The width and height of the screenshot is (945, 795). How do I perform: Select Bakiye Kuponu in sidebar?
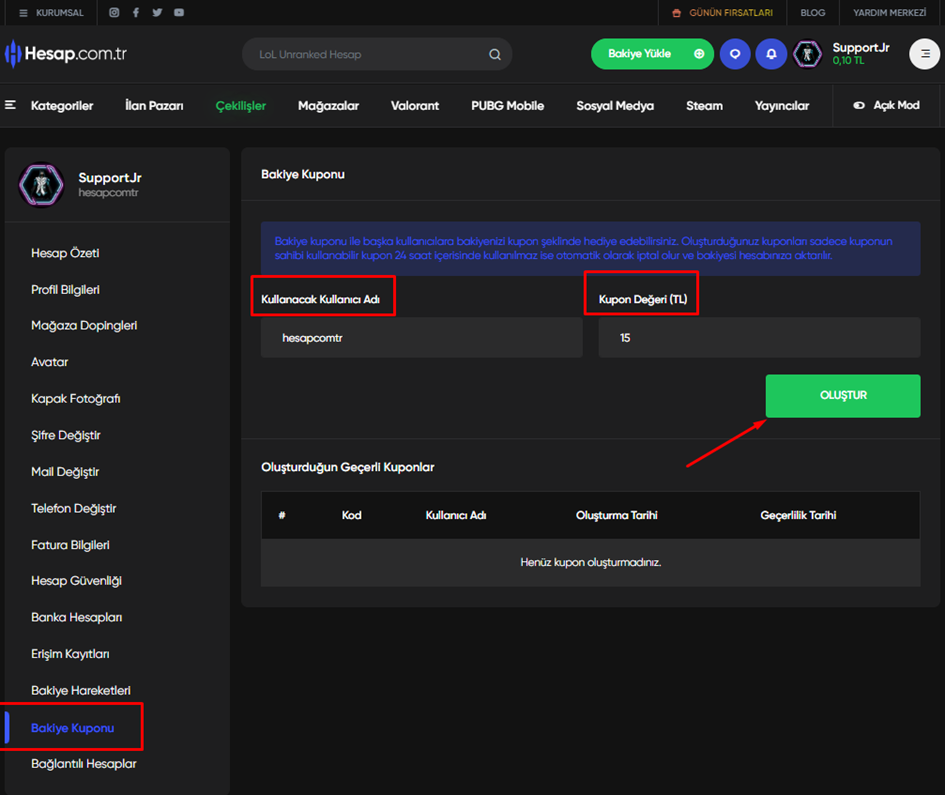(x=72, y=728)
